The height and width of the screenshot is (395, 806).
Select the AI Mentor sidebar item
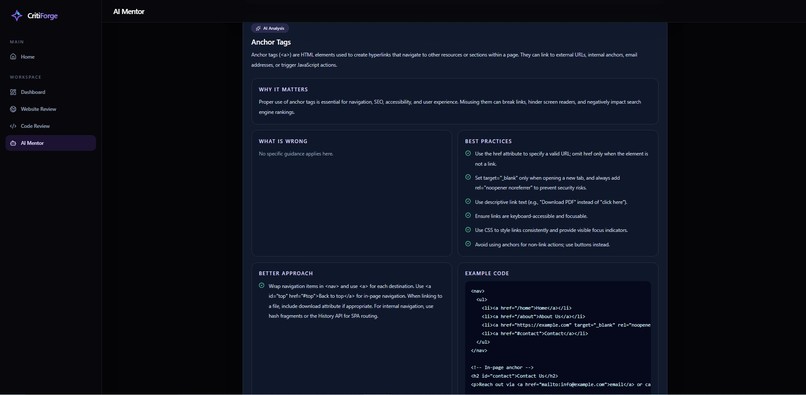point(50,143)
